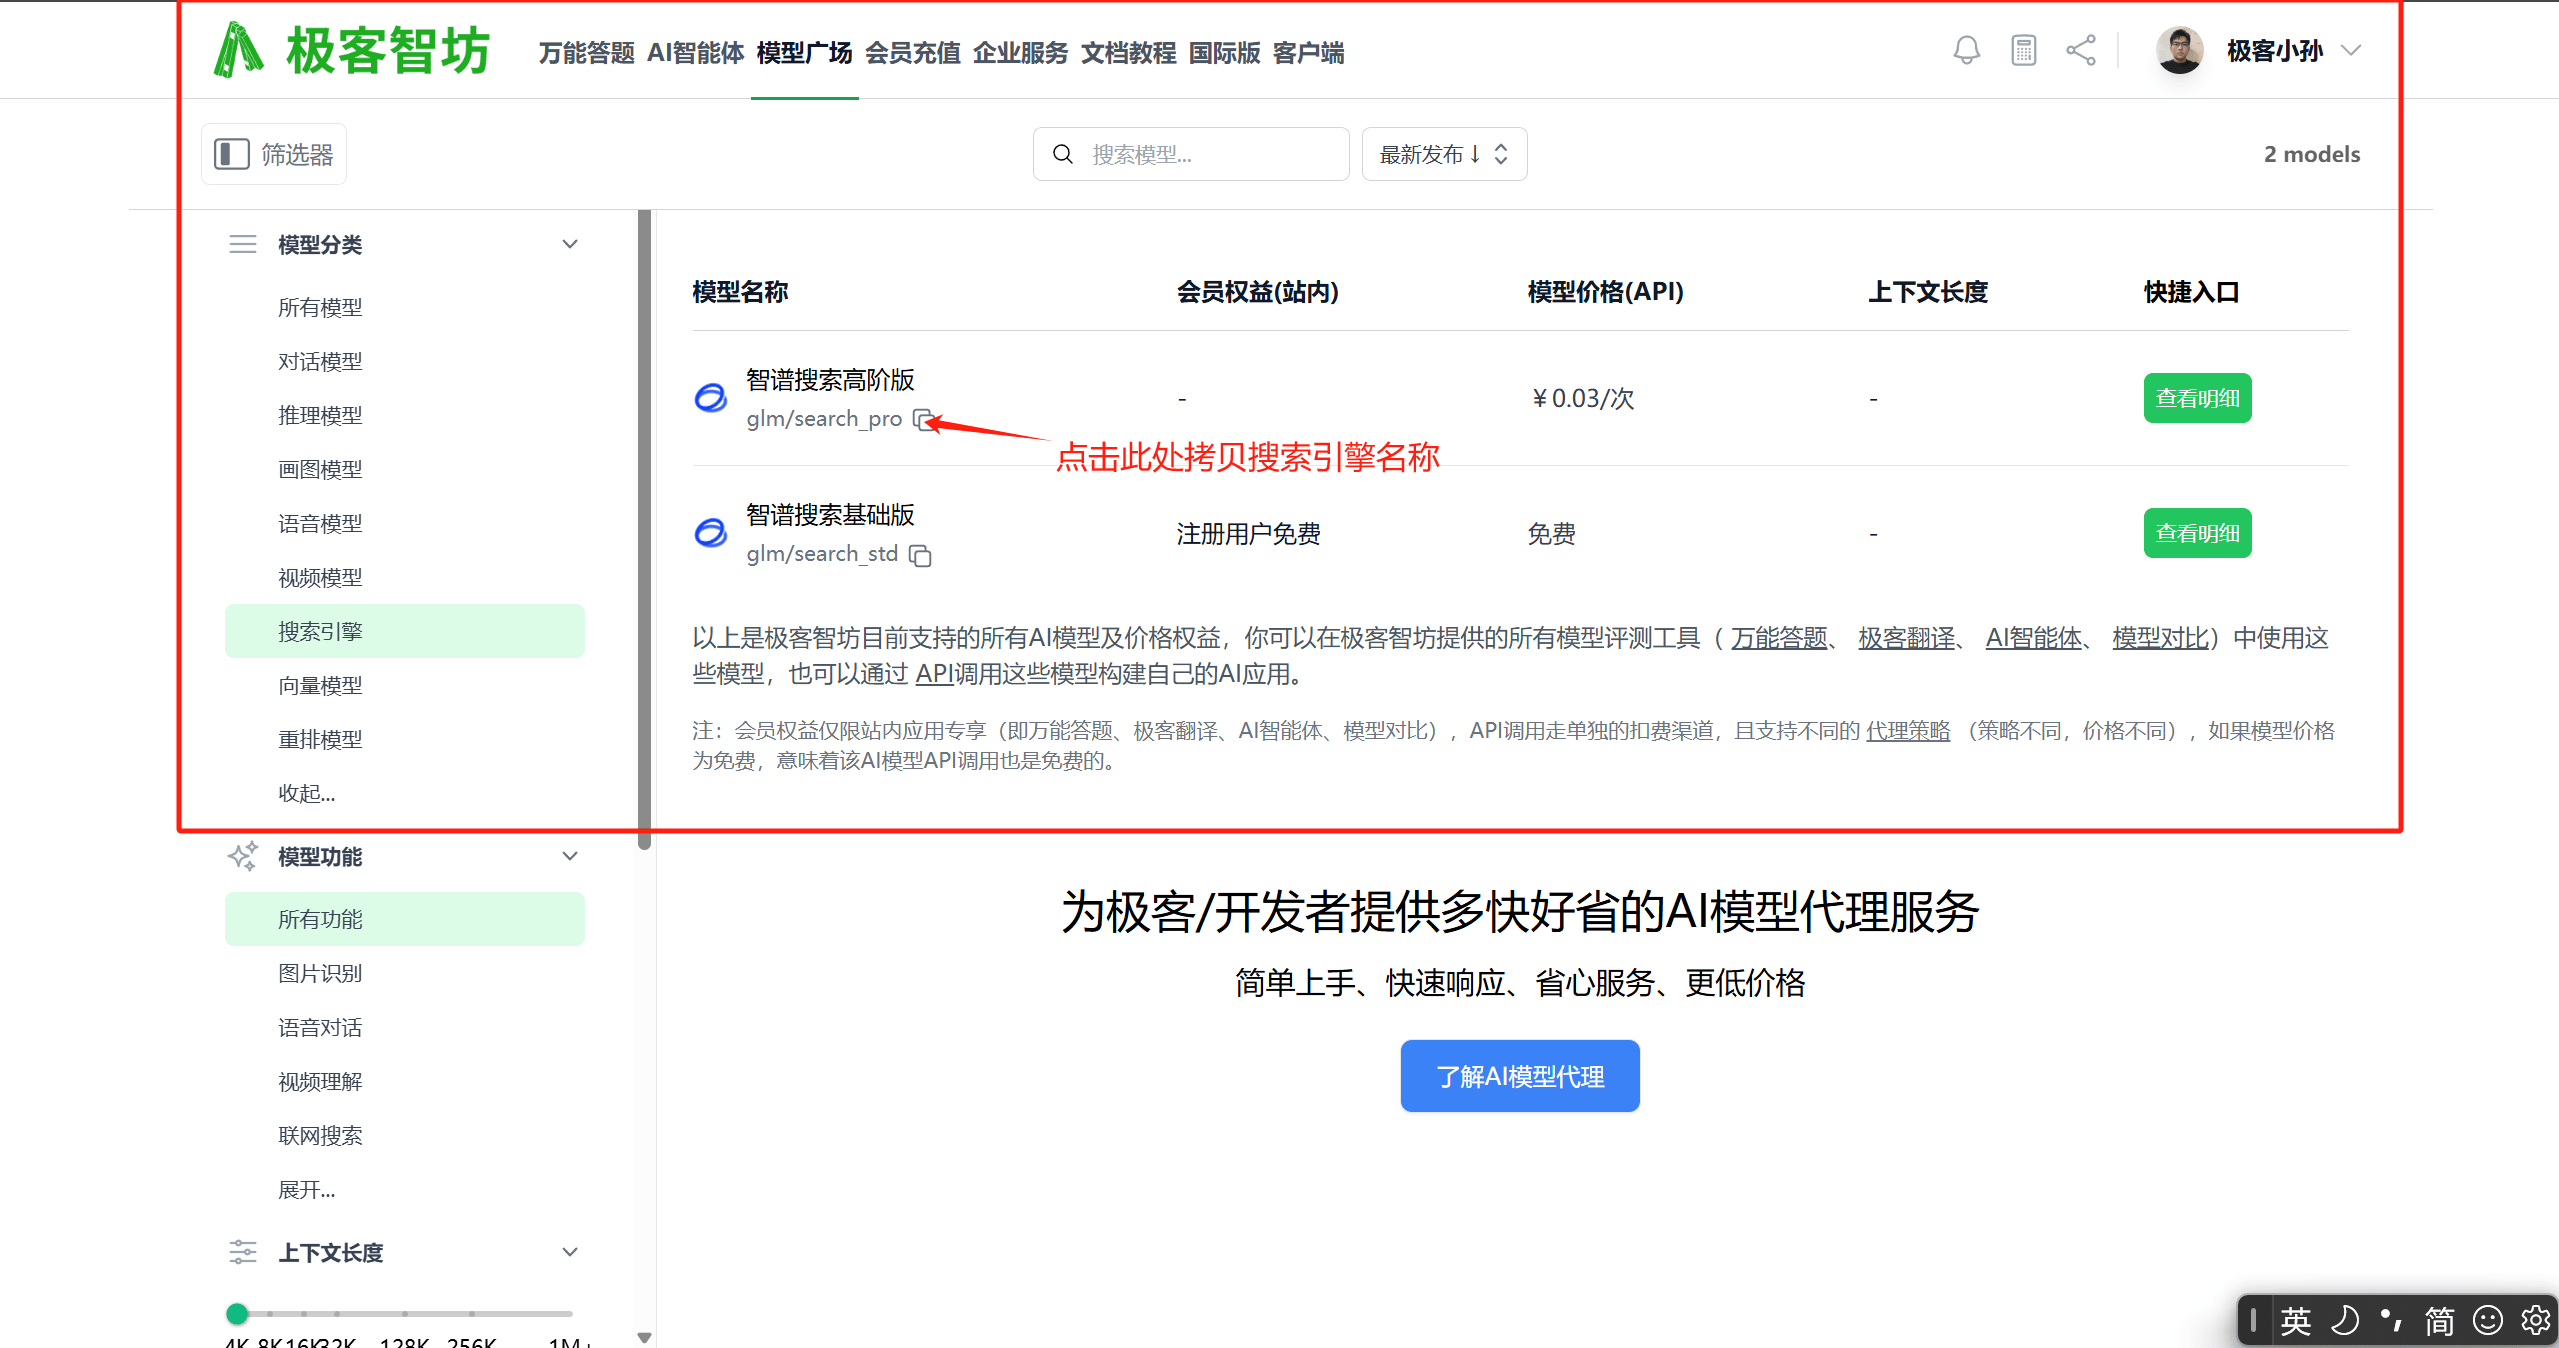Click the 模型功能 sparkle icon
The height and width of the screenshot is (1348, 2559).
[x=243, y=856]
